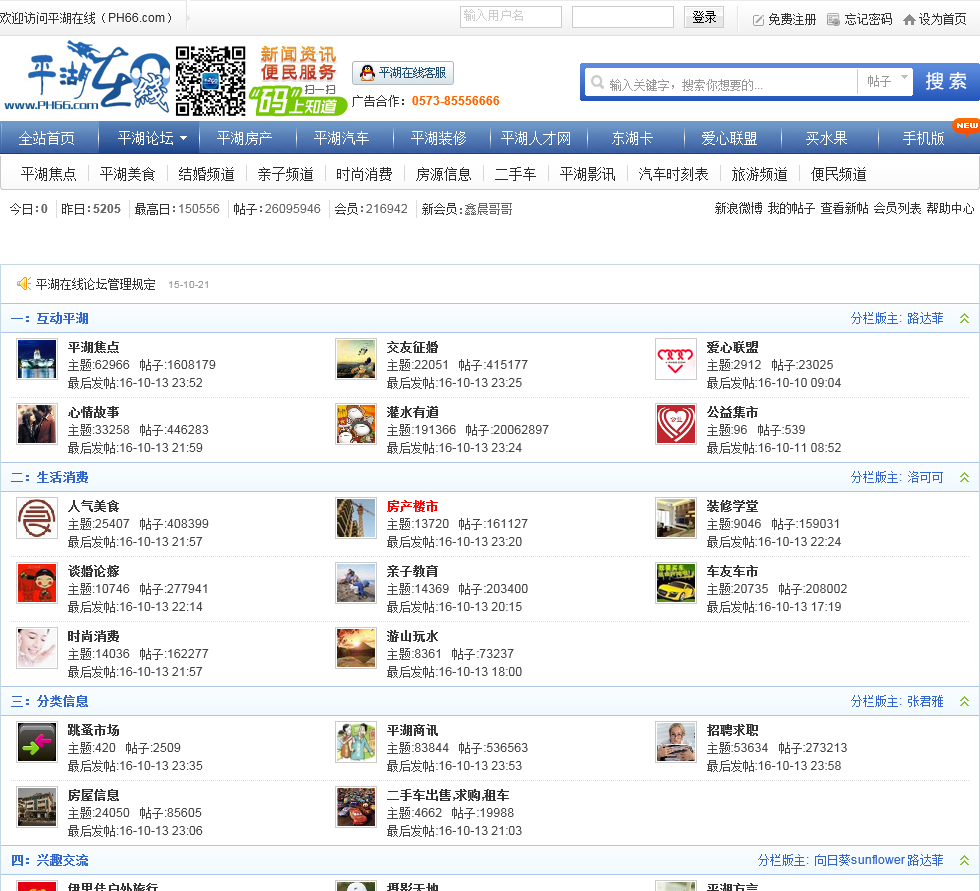
Task: Open the 人气美食 forum icon
Action: 37,518
